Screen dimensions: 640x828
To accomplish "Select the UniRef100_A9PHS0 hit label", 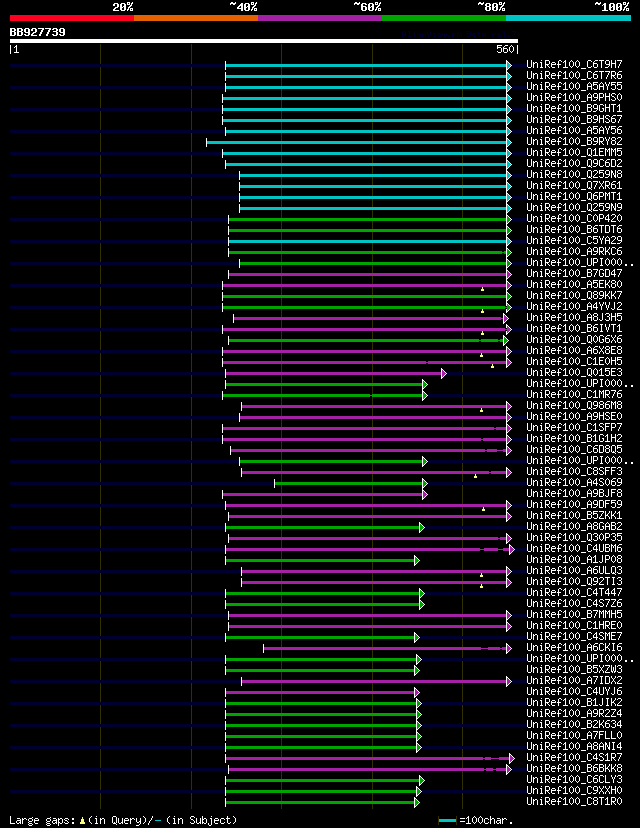I will coord(574,97).
